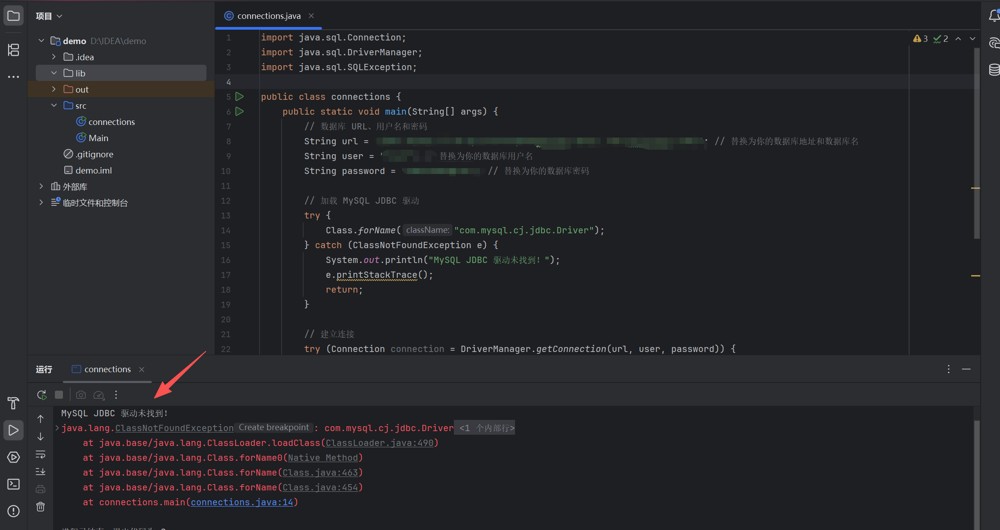Image resolution: width=1000 pixels, height=530 pixels.
Task: Click Down the stack trace arrow
Action: [40, 437]
